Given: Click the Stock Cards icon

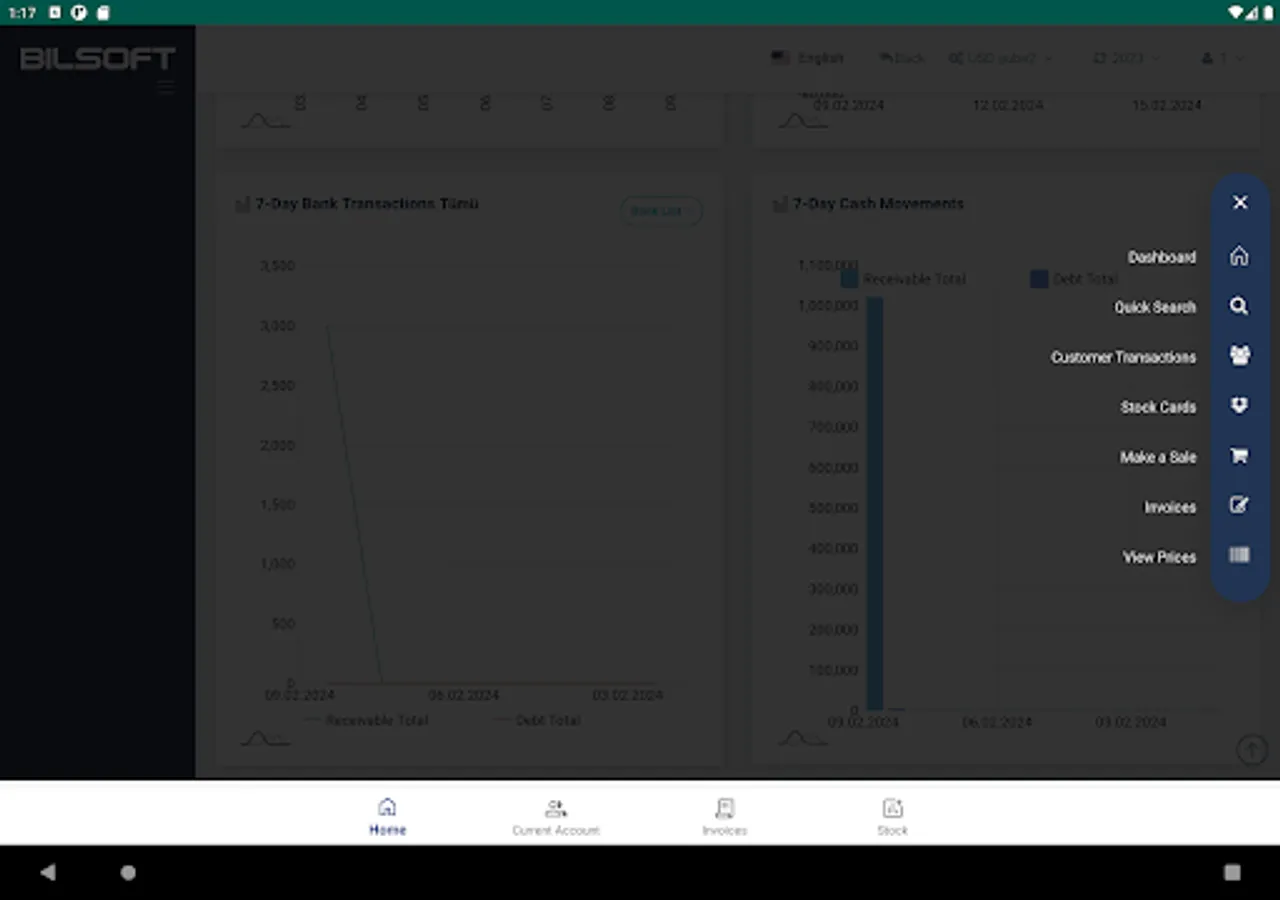Looking at the screenshot, I should click(1239, 406).
